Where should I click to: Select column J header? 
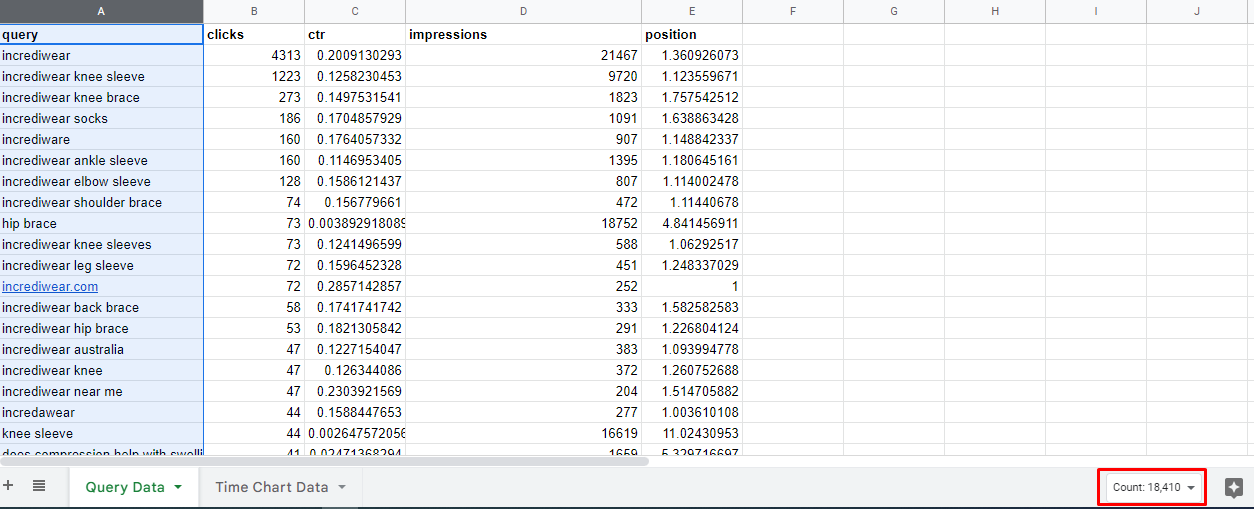1197,11
